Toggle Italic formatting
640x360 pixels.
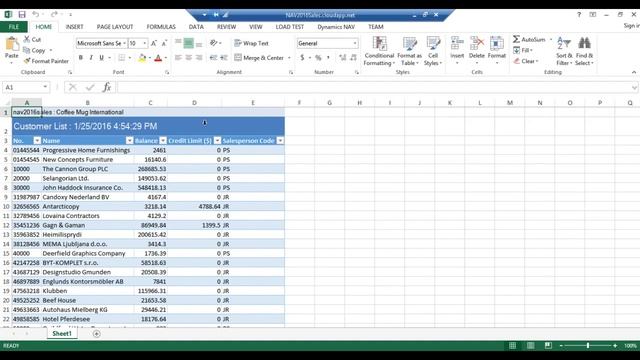click(x=91, y=58)
